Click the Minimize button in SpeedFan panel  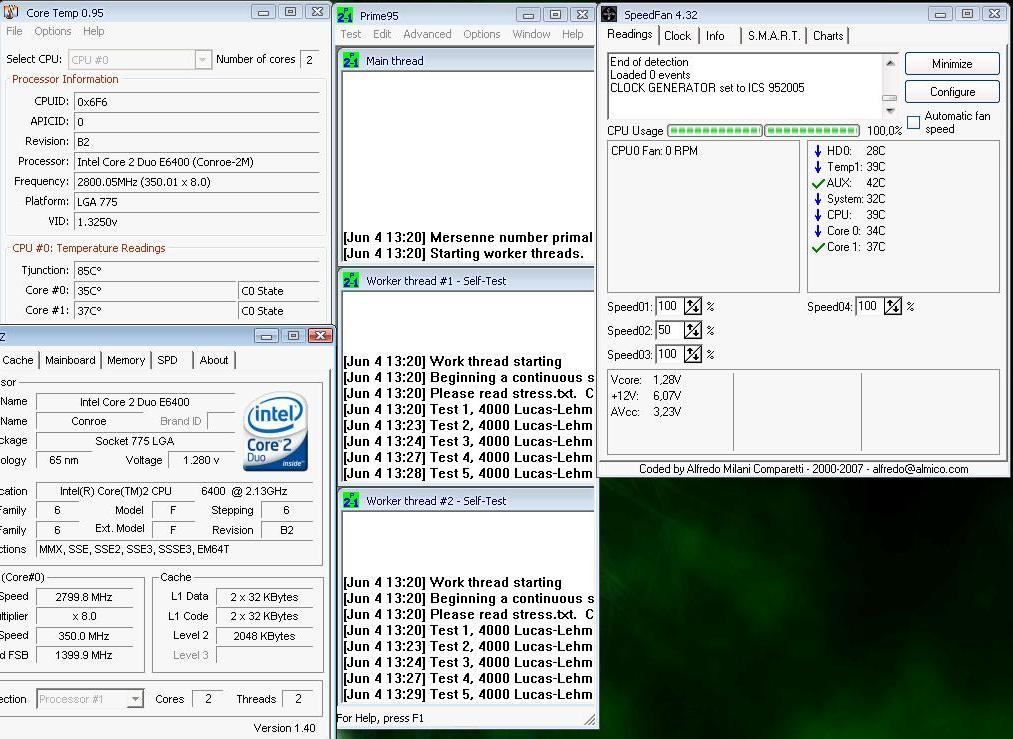click(x=952, y=64)
